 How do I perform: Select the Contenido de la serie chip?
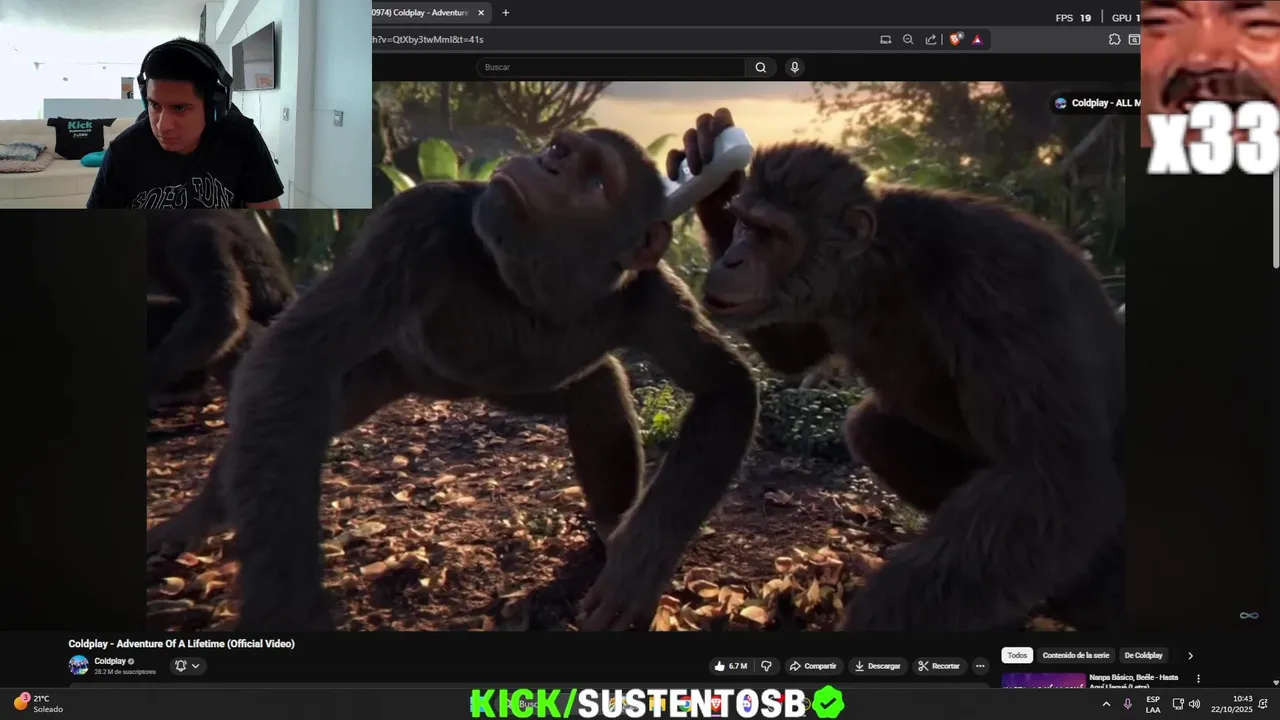(1076, 656)
